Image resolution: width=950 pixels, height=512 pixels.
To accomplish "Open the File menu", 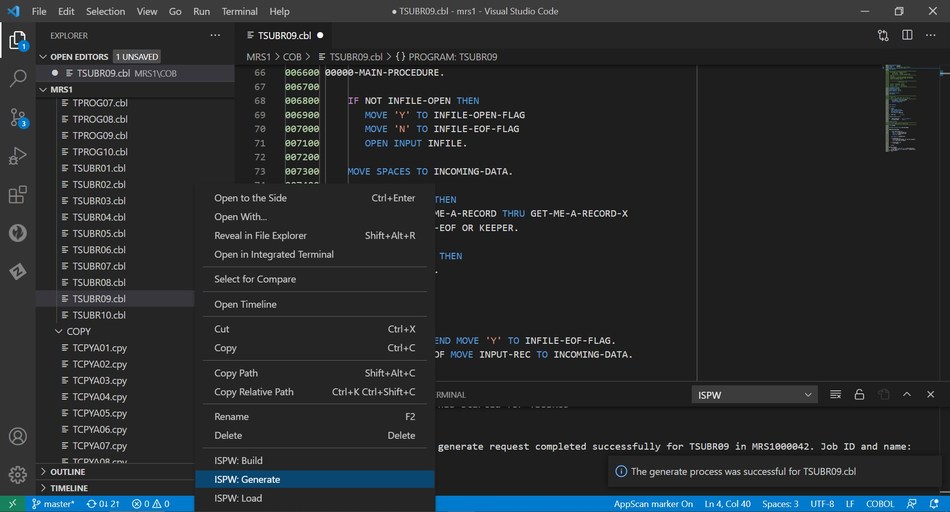I will point(39,11).
